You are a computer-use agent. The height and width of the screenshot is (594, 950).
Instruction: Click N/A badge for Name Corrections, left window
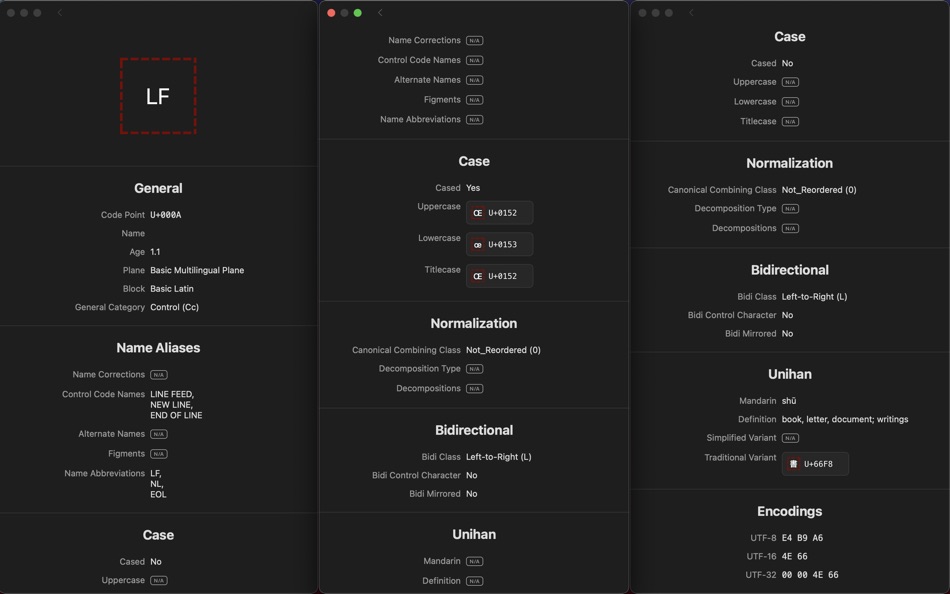(159, 375)
